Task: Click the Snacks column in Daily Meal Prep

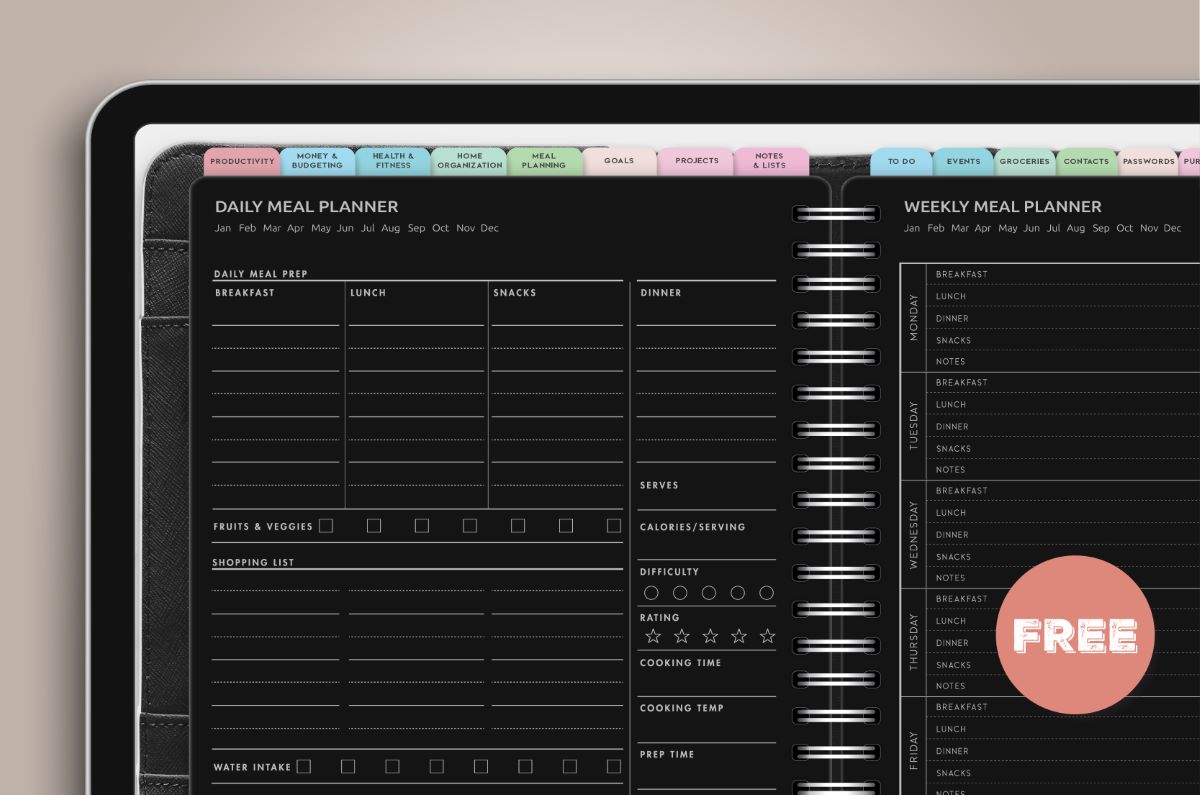Action: pyautogui.click(x=556, y=395)
